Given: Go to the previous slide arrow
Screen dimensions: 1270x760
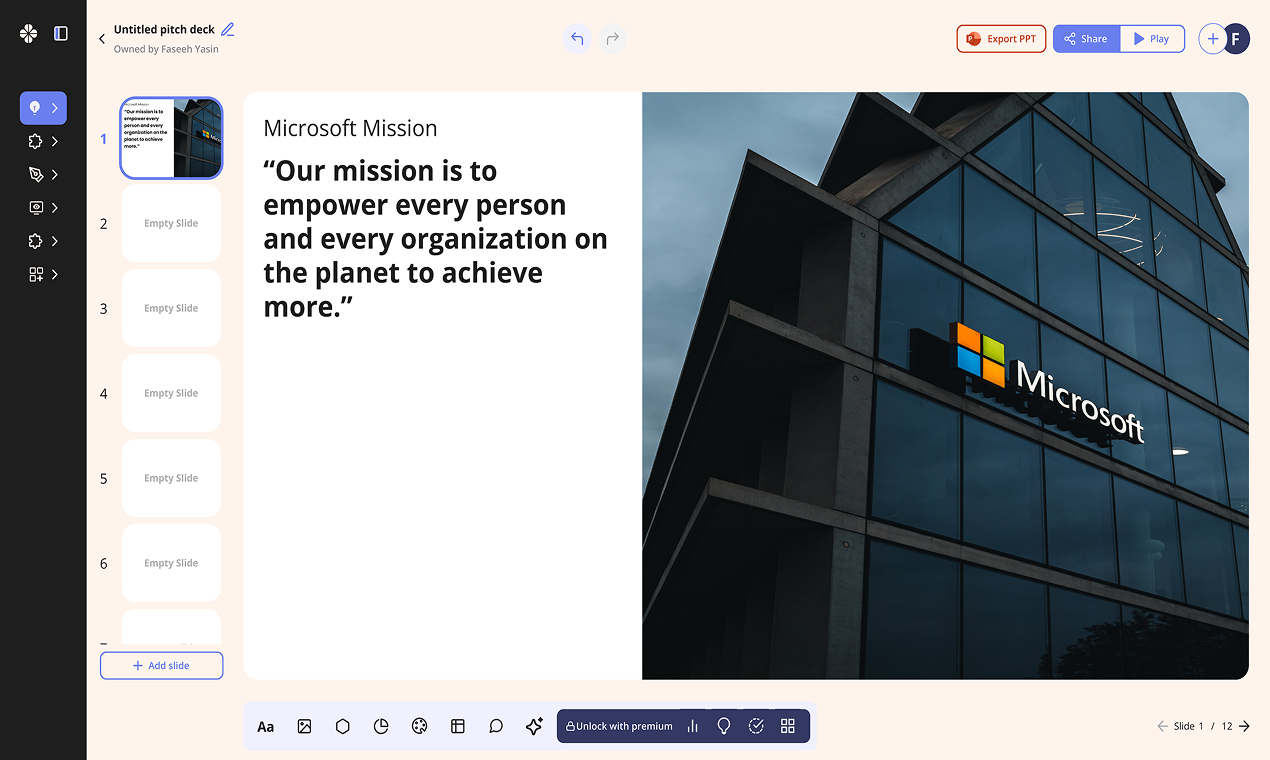Looking at the screenshot, I should click(1162, 726).
